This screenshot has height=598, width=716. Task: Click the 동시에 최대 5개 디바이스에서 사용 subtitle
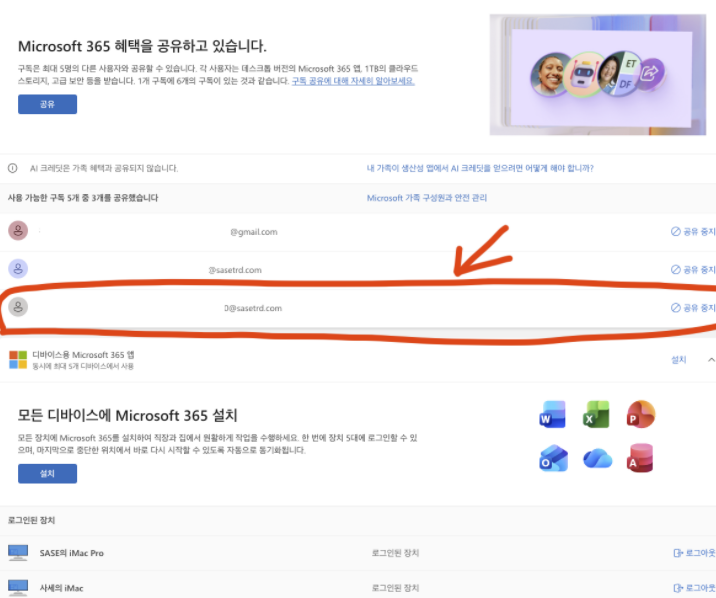[83, 366]
